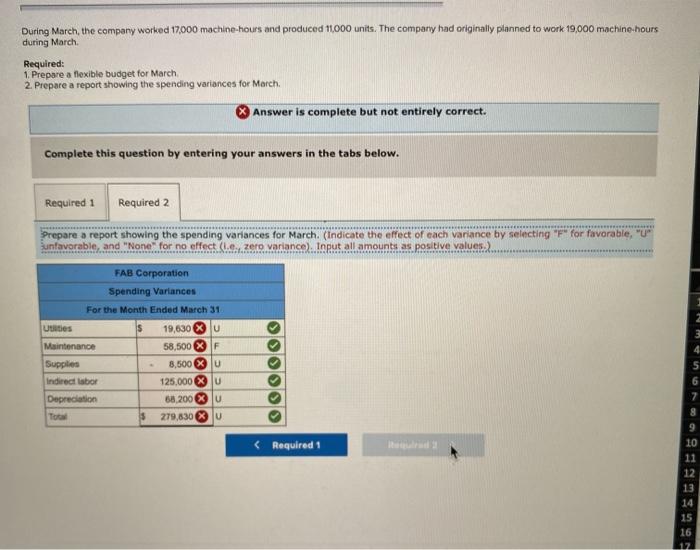Click the FAB Corporation table header
The image size is (700, 550).
click(152, 273)
